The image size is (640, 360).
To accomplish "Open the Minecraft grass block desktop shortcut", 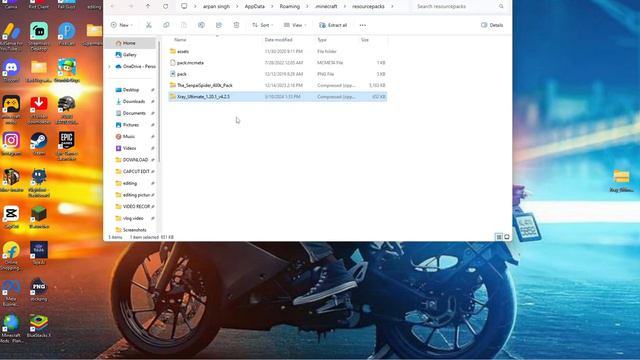I will point(39,217).
